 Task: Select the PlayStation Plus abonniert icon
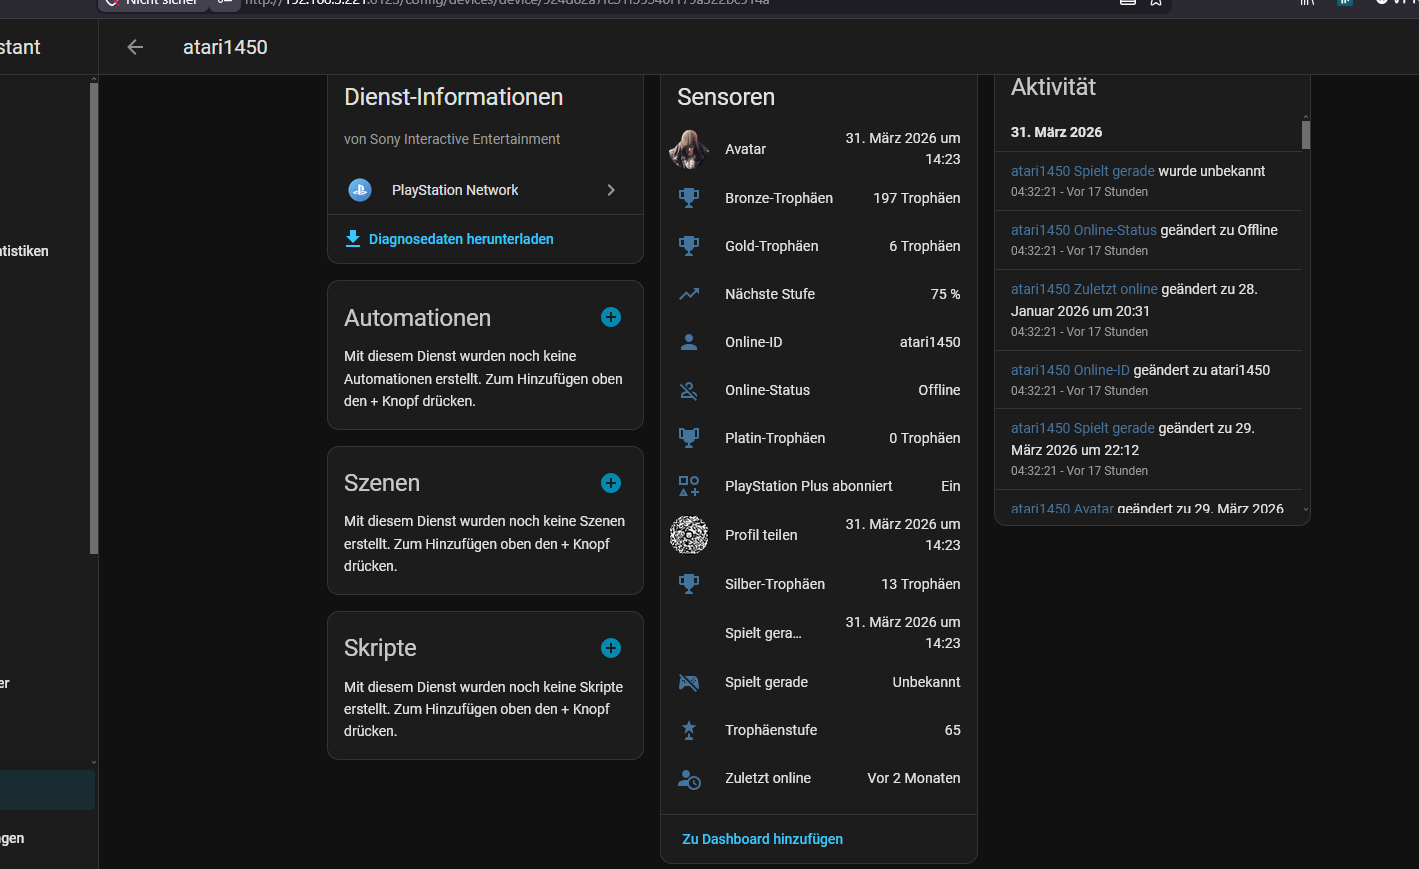click(x=689, y=486)
